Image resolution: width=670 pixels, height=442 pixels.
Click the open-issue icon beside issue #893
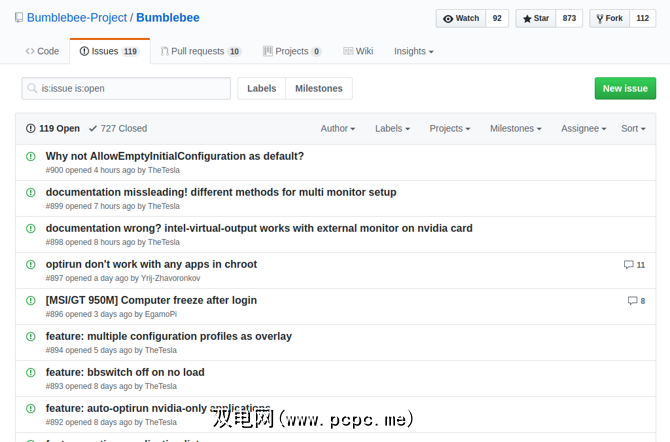coord(31,373)
